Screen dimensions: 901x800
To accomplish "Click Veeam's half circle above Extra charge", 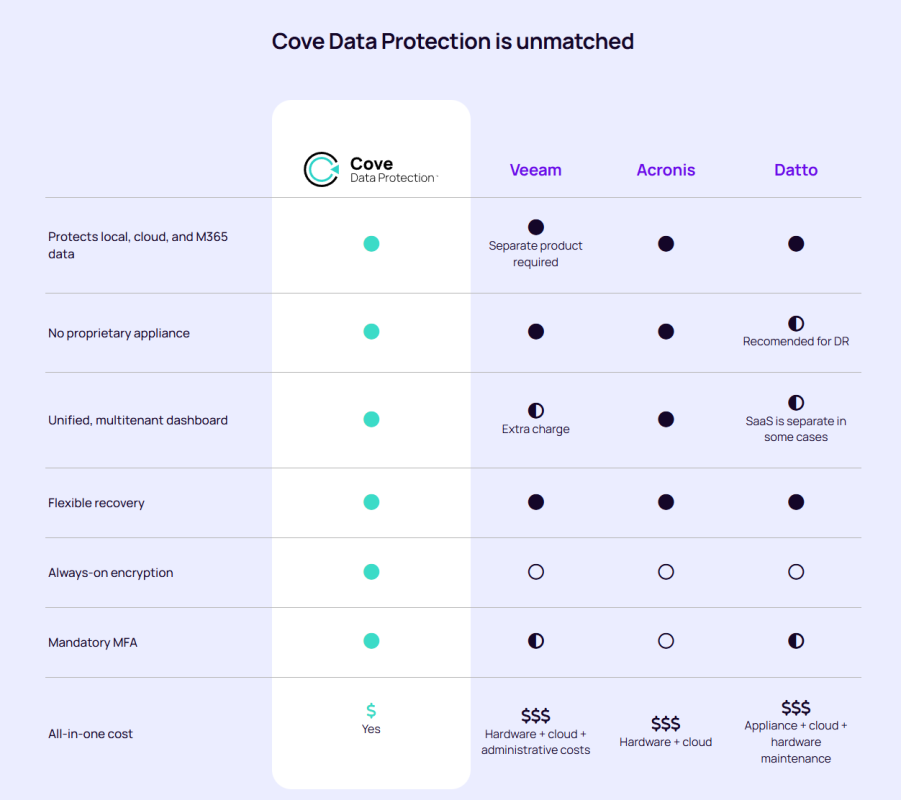I will click(x=536, y=411).
